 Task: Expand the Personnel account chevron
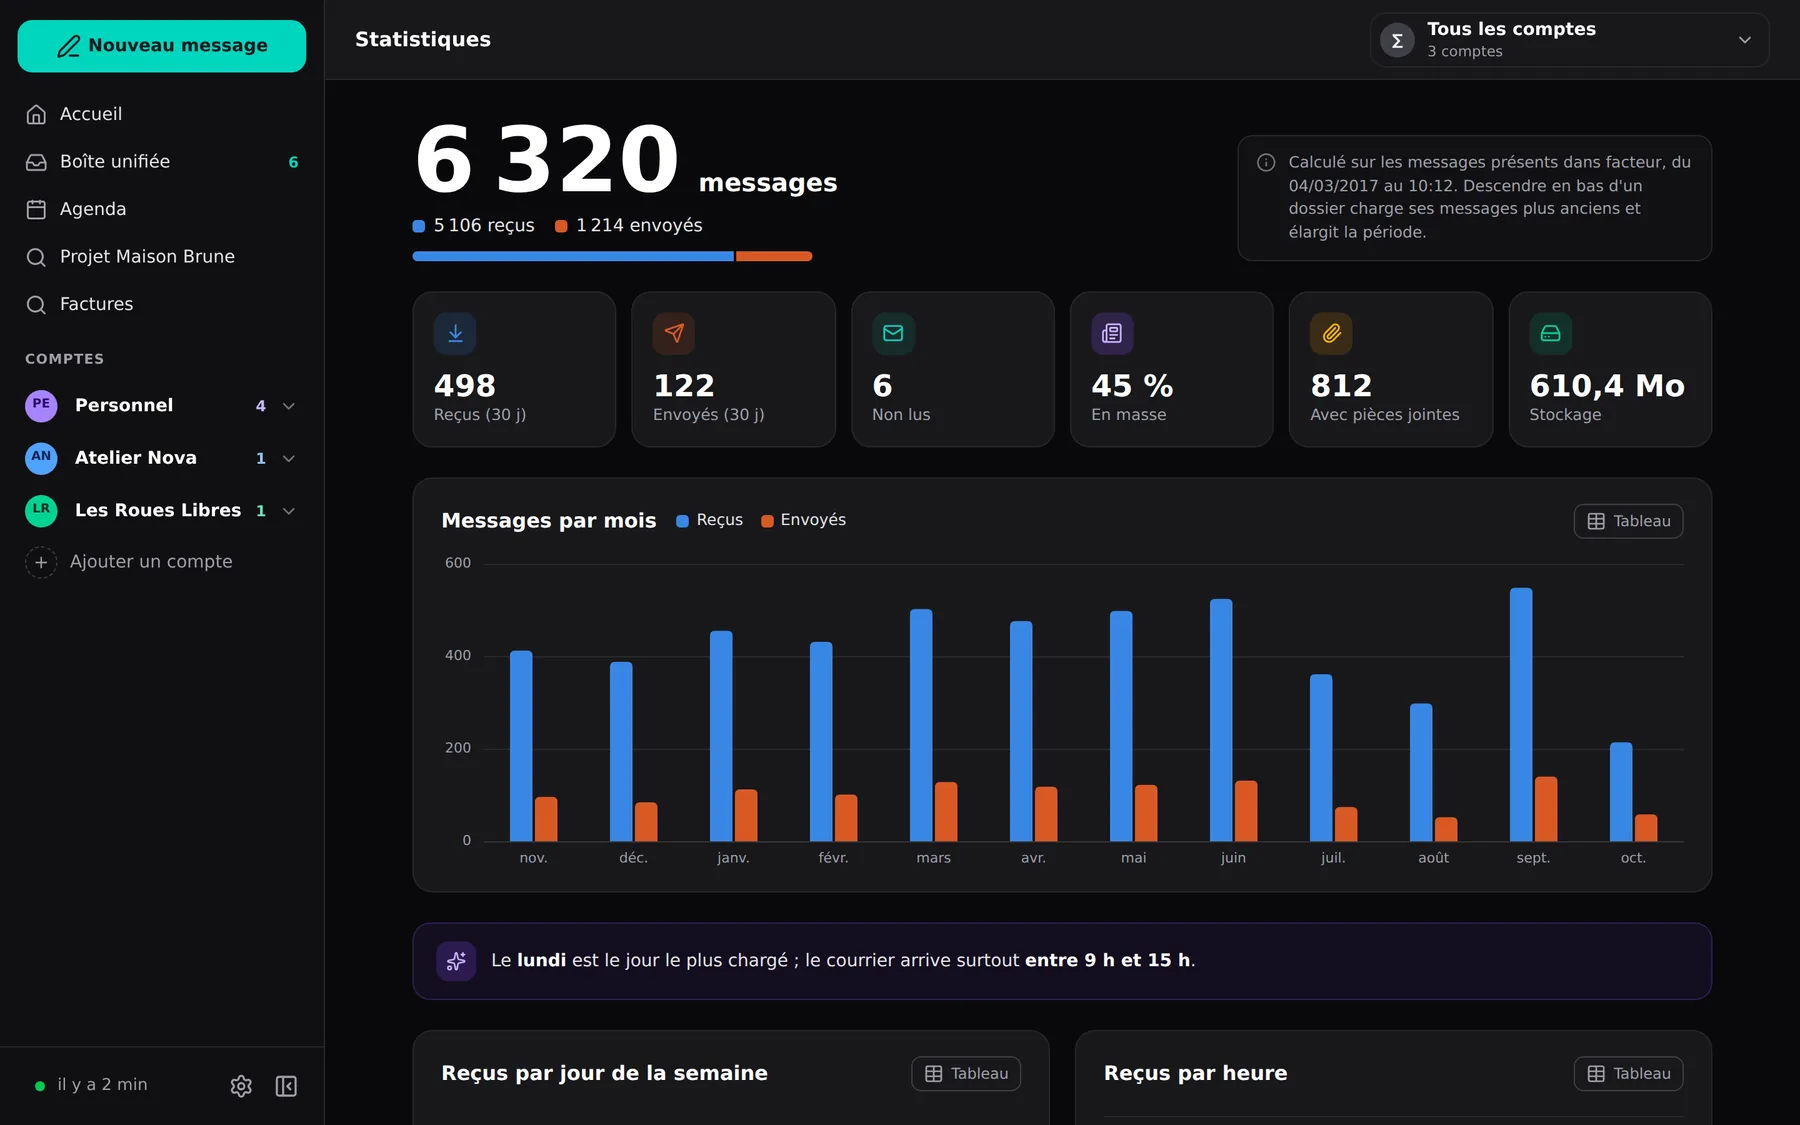289,406
